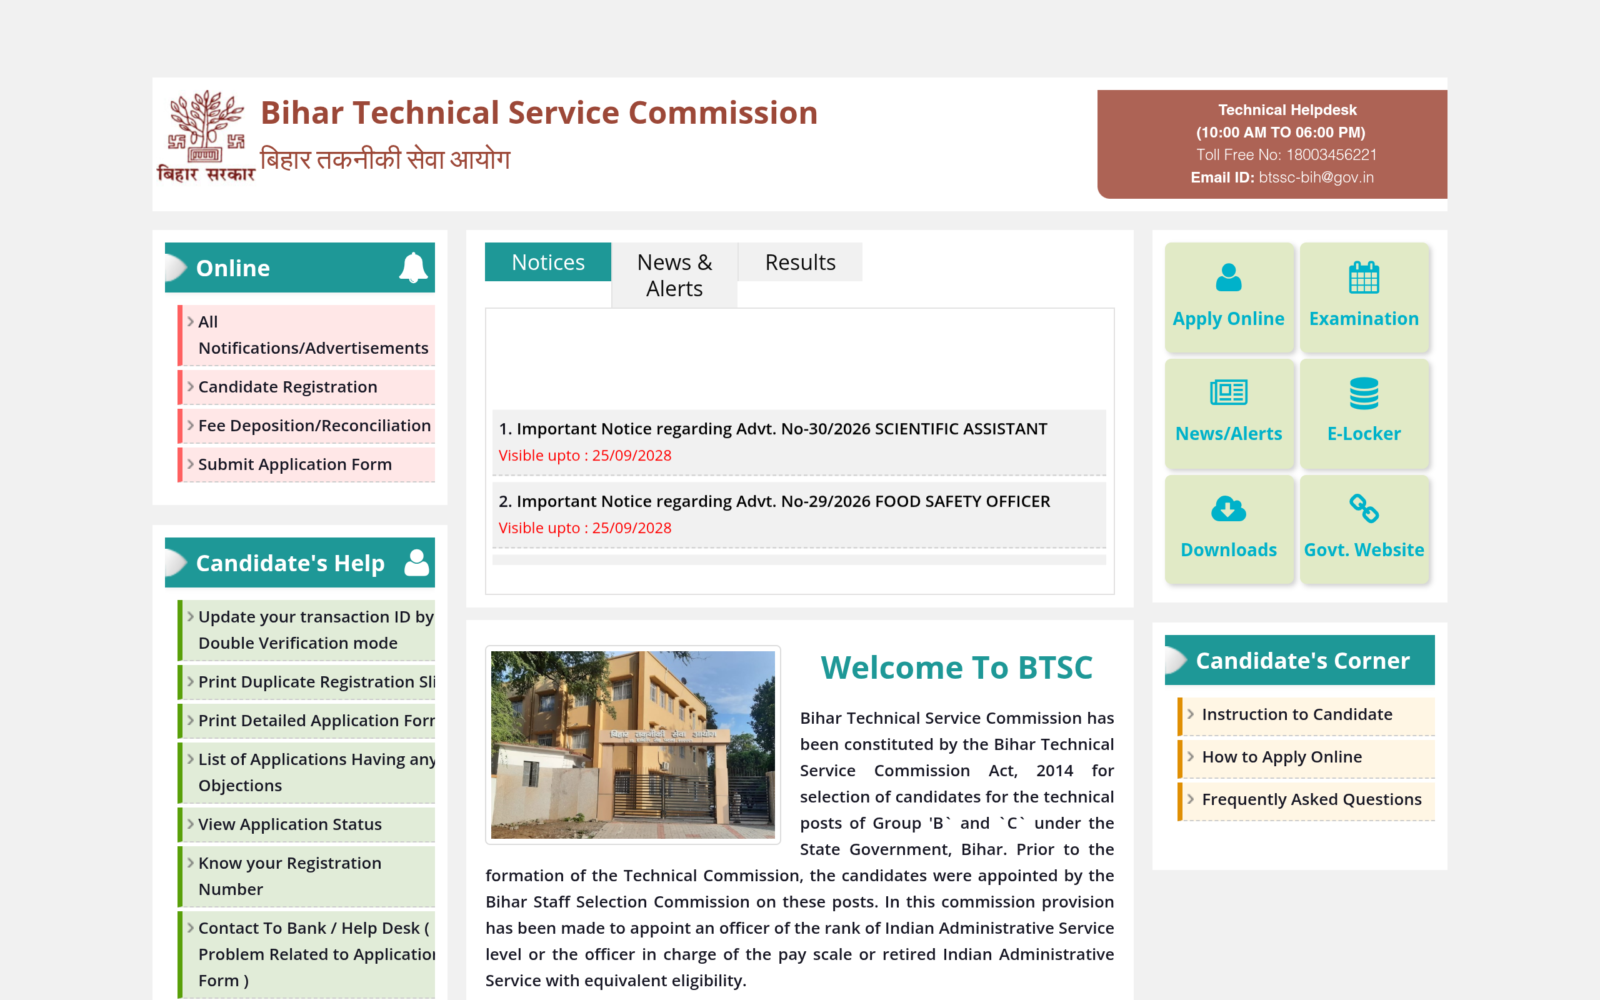Open the Govt. Website chain-link tile
Viewport: 1600px width, 1000px height.
pos(1364,529)
